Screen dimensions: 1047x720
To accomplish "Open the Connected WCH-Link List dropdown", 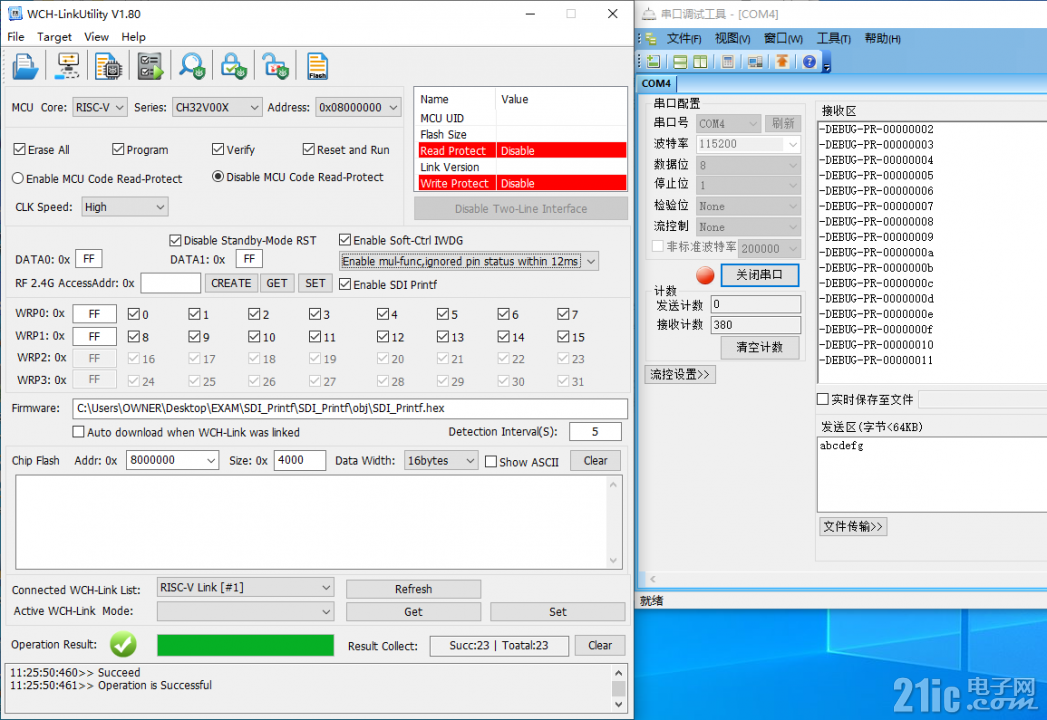I will point(245,588).
